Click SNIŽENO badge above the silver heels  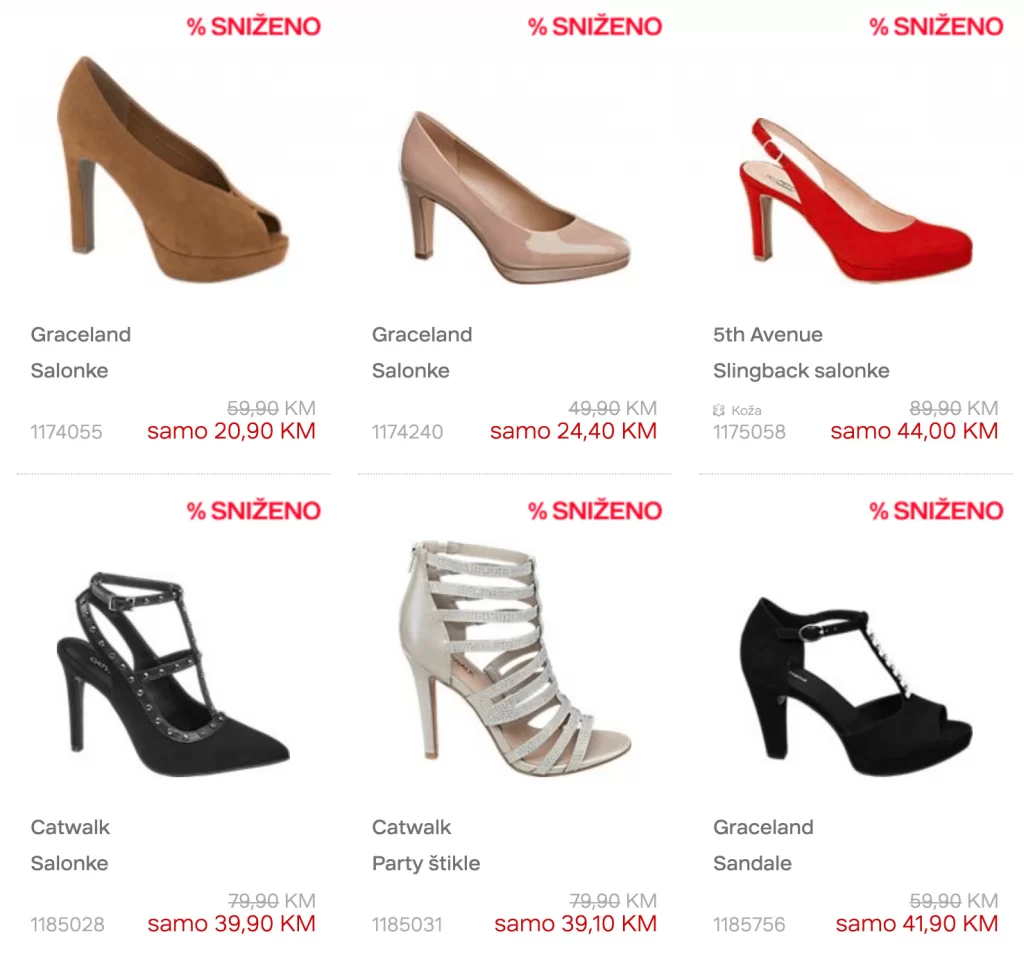point(595,511)
